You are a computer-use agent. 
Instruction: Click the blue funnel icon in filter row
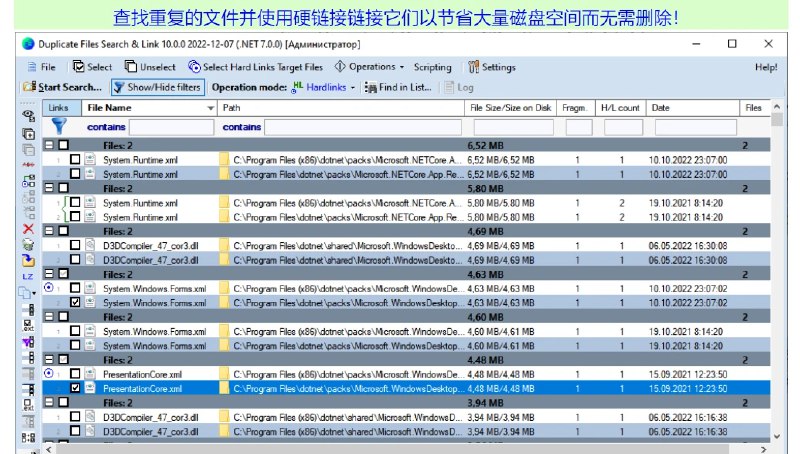tap(59, 126)
